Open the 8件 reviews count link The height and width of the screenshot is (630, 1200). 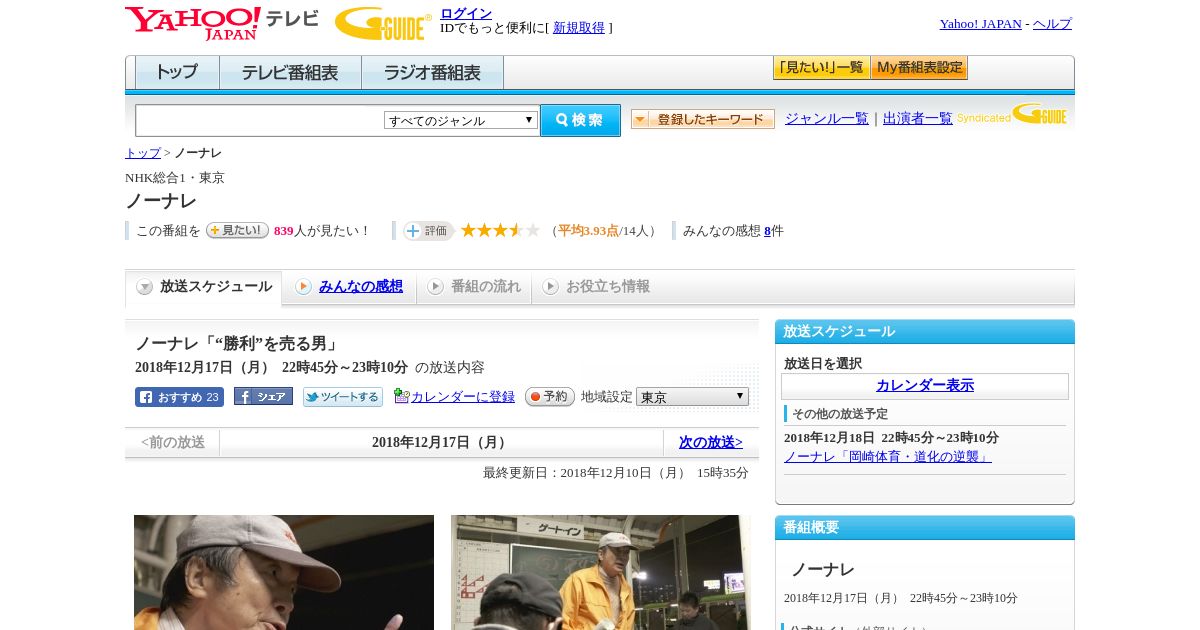[768, 231]
